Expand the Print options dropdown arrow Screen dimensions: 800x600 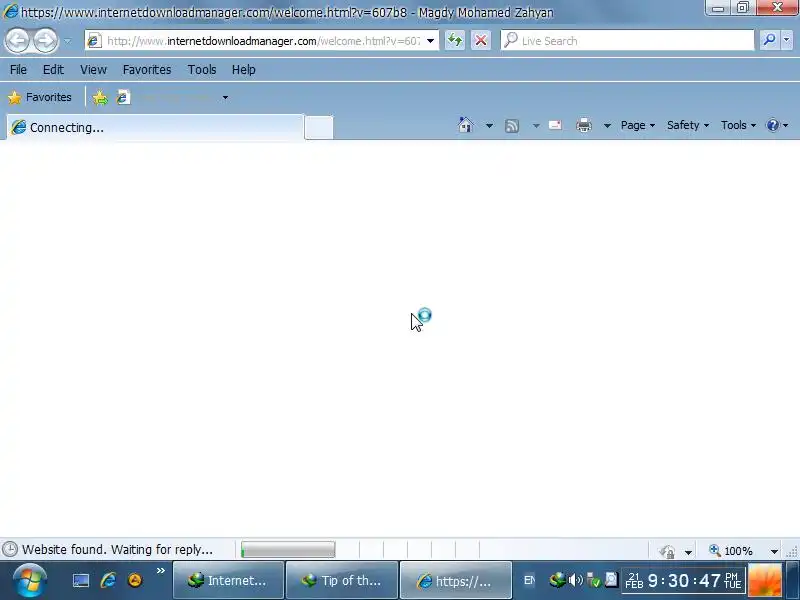tap(607, 126)
